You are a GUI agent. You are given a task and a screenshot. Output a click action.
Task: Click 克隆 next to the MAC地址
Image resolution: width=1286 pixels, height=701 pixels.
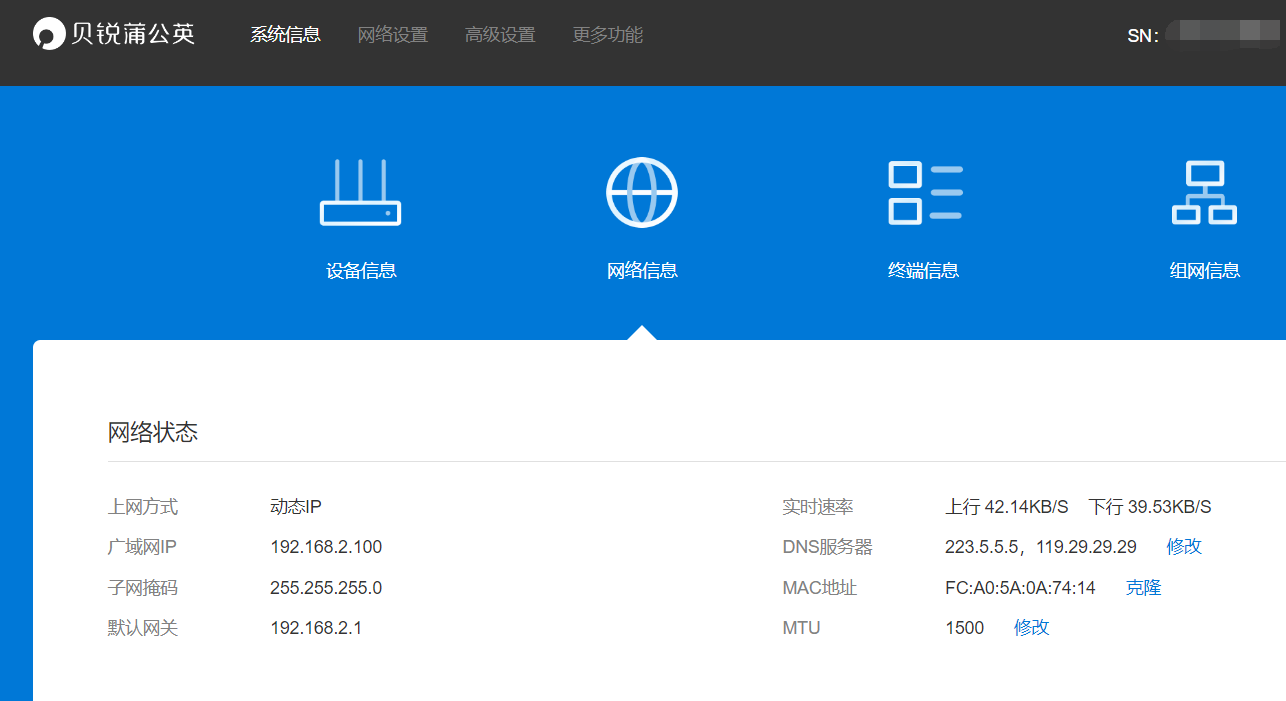[1143, 587]
